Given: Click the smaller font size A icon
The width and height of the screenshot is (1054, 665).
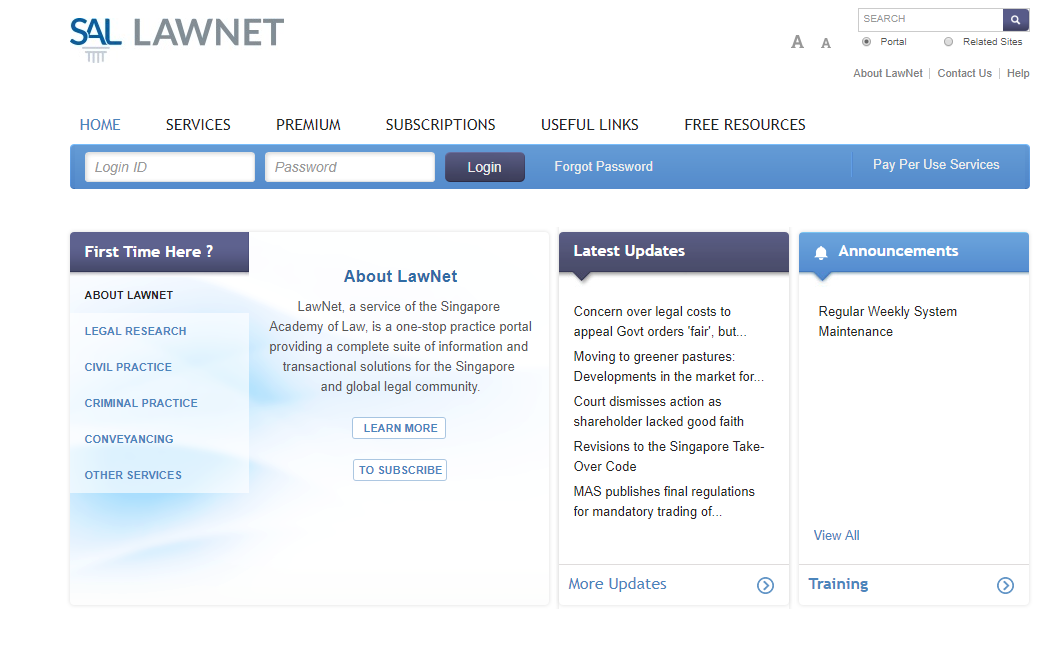Looking at the screenshot, I should coord(826,44).
